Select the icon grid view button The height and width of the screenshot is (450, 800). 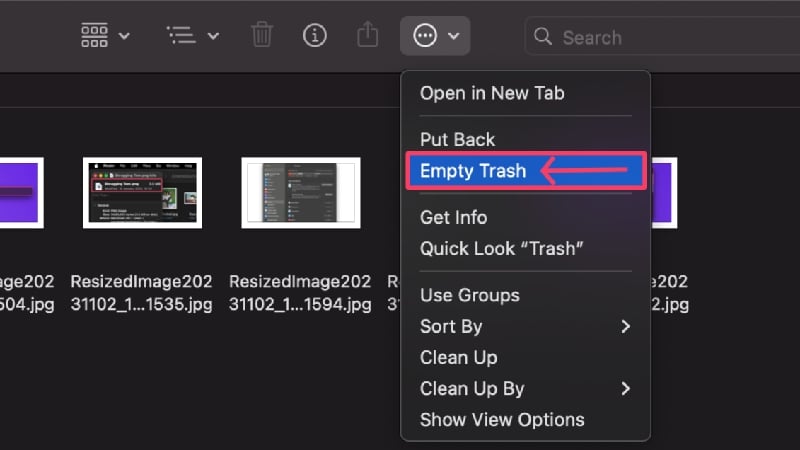[94, 36]
